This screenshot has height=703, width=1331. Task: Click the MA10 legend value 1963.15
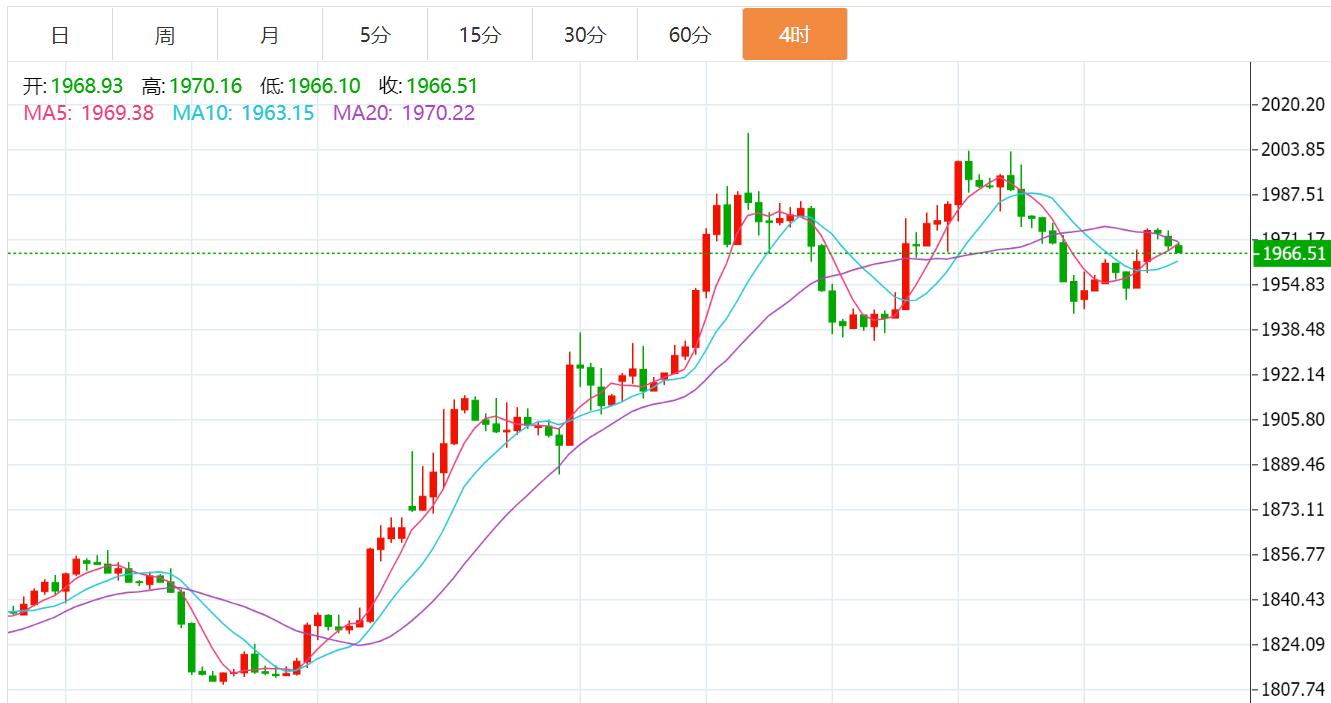(x=273, y=113)
